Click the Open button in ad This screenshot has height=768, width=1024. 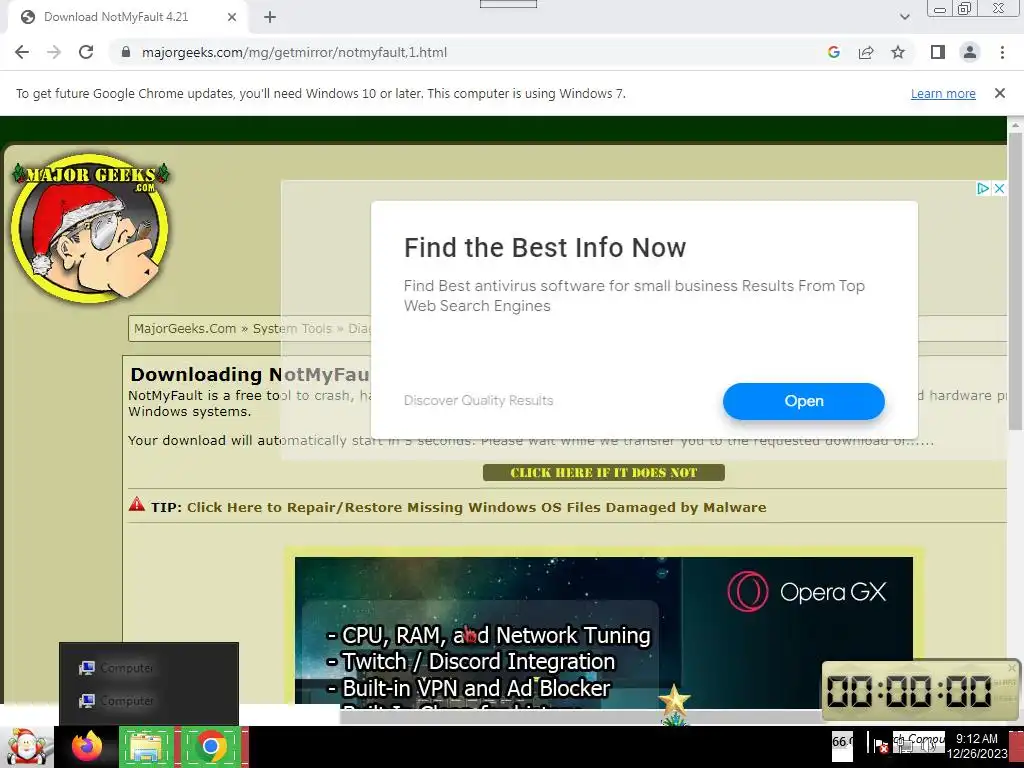pyautogui.click(x=803, y=401)
